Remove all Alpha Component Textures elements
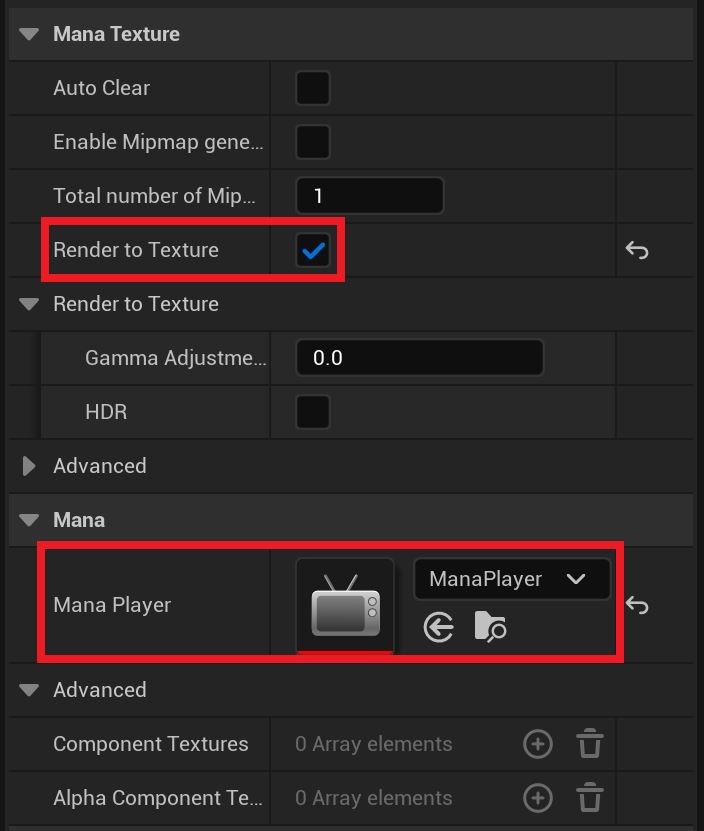 pyautogui.click(x=590, y=798)
